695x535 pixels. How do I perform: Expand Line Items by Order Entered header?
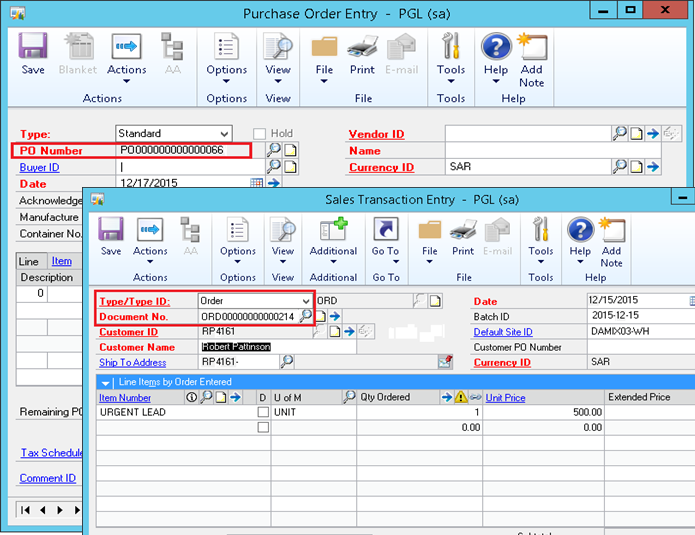click(106, 382)
